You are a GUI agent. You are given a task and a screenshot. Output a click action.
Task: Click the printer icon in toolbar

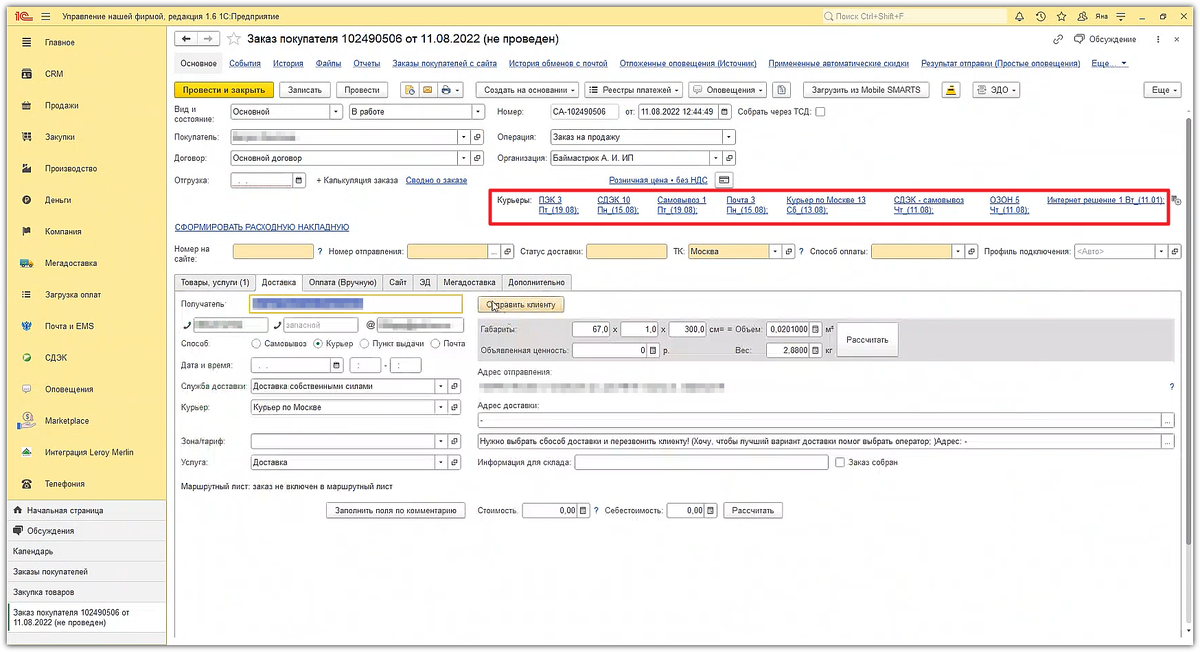point(446,90)
